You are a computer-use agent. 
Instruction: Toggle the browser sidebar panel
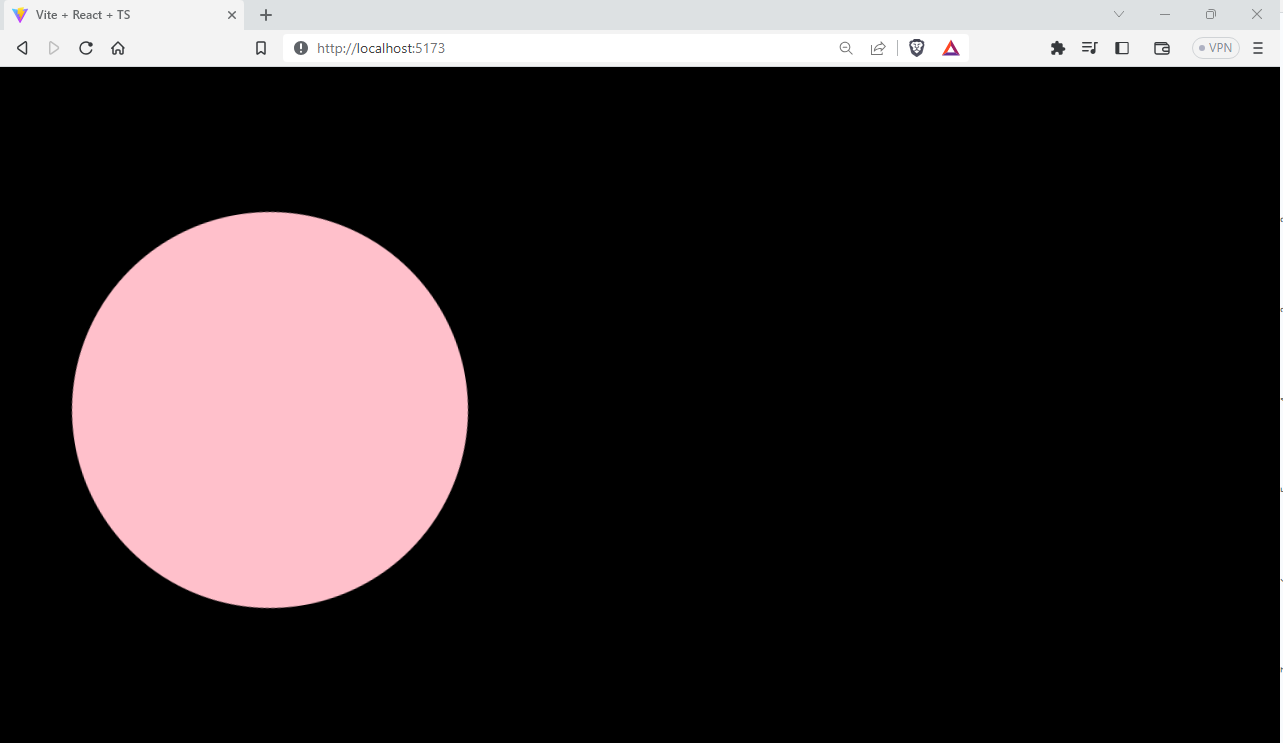coord(1122,48)
